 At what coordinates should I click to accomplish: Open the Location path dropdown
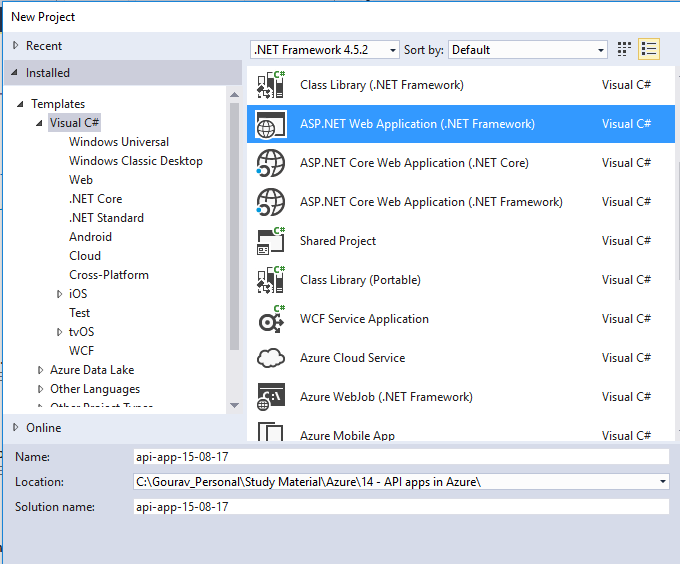pyautogui.click(x=662, y=482)
